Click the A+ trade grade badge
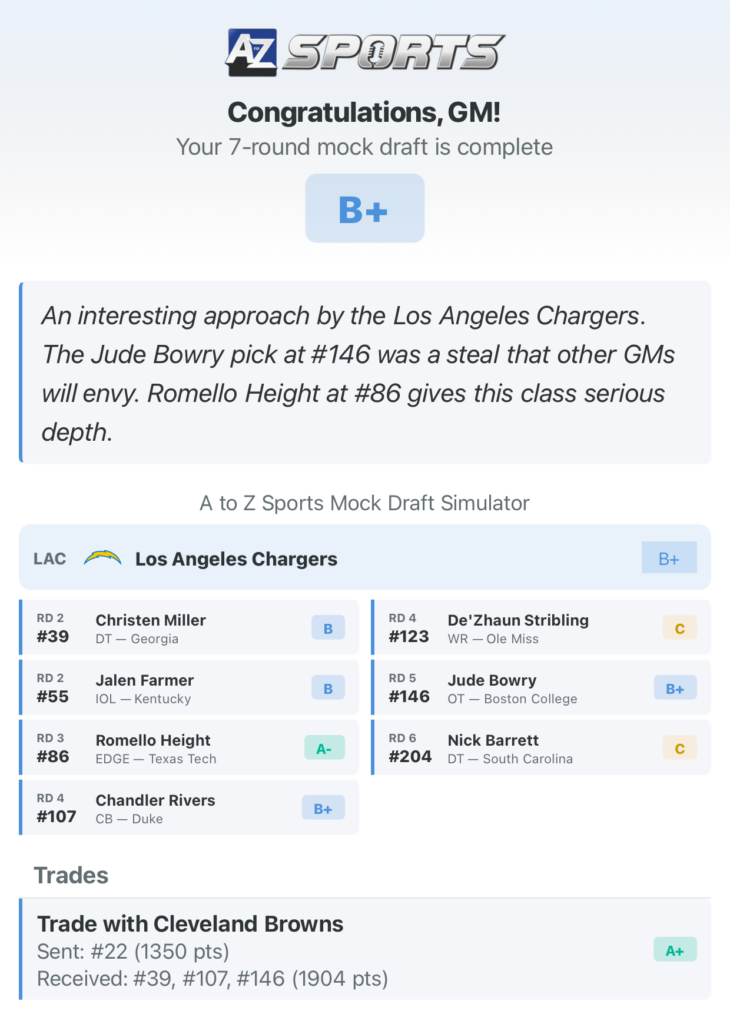The width and height of the screenshot is (730, 1024). point(675,949)
